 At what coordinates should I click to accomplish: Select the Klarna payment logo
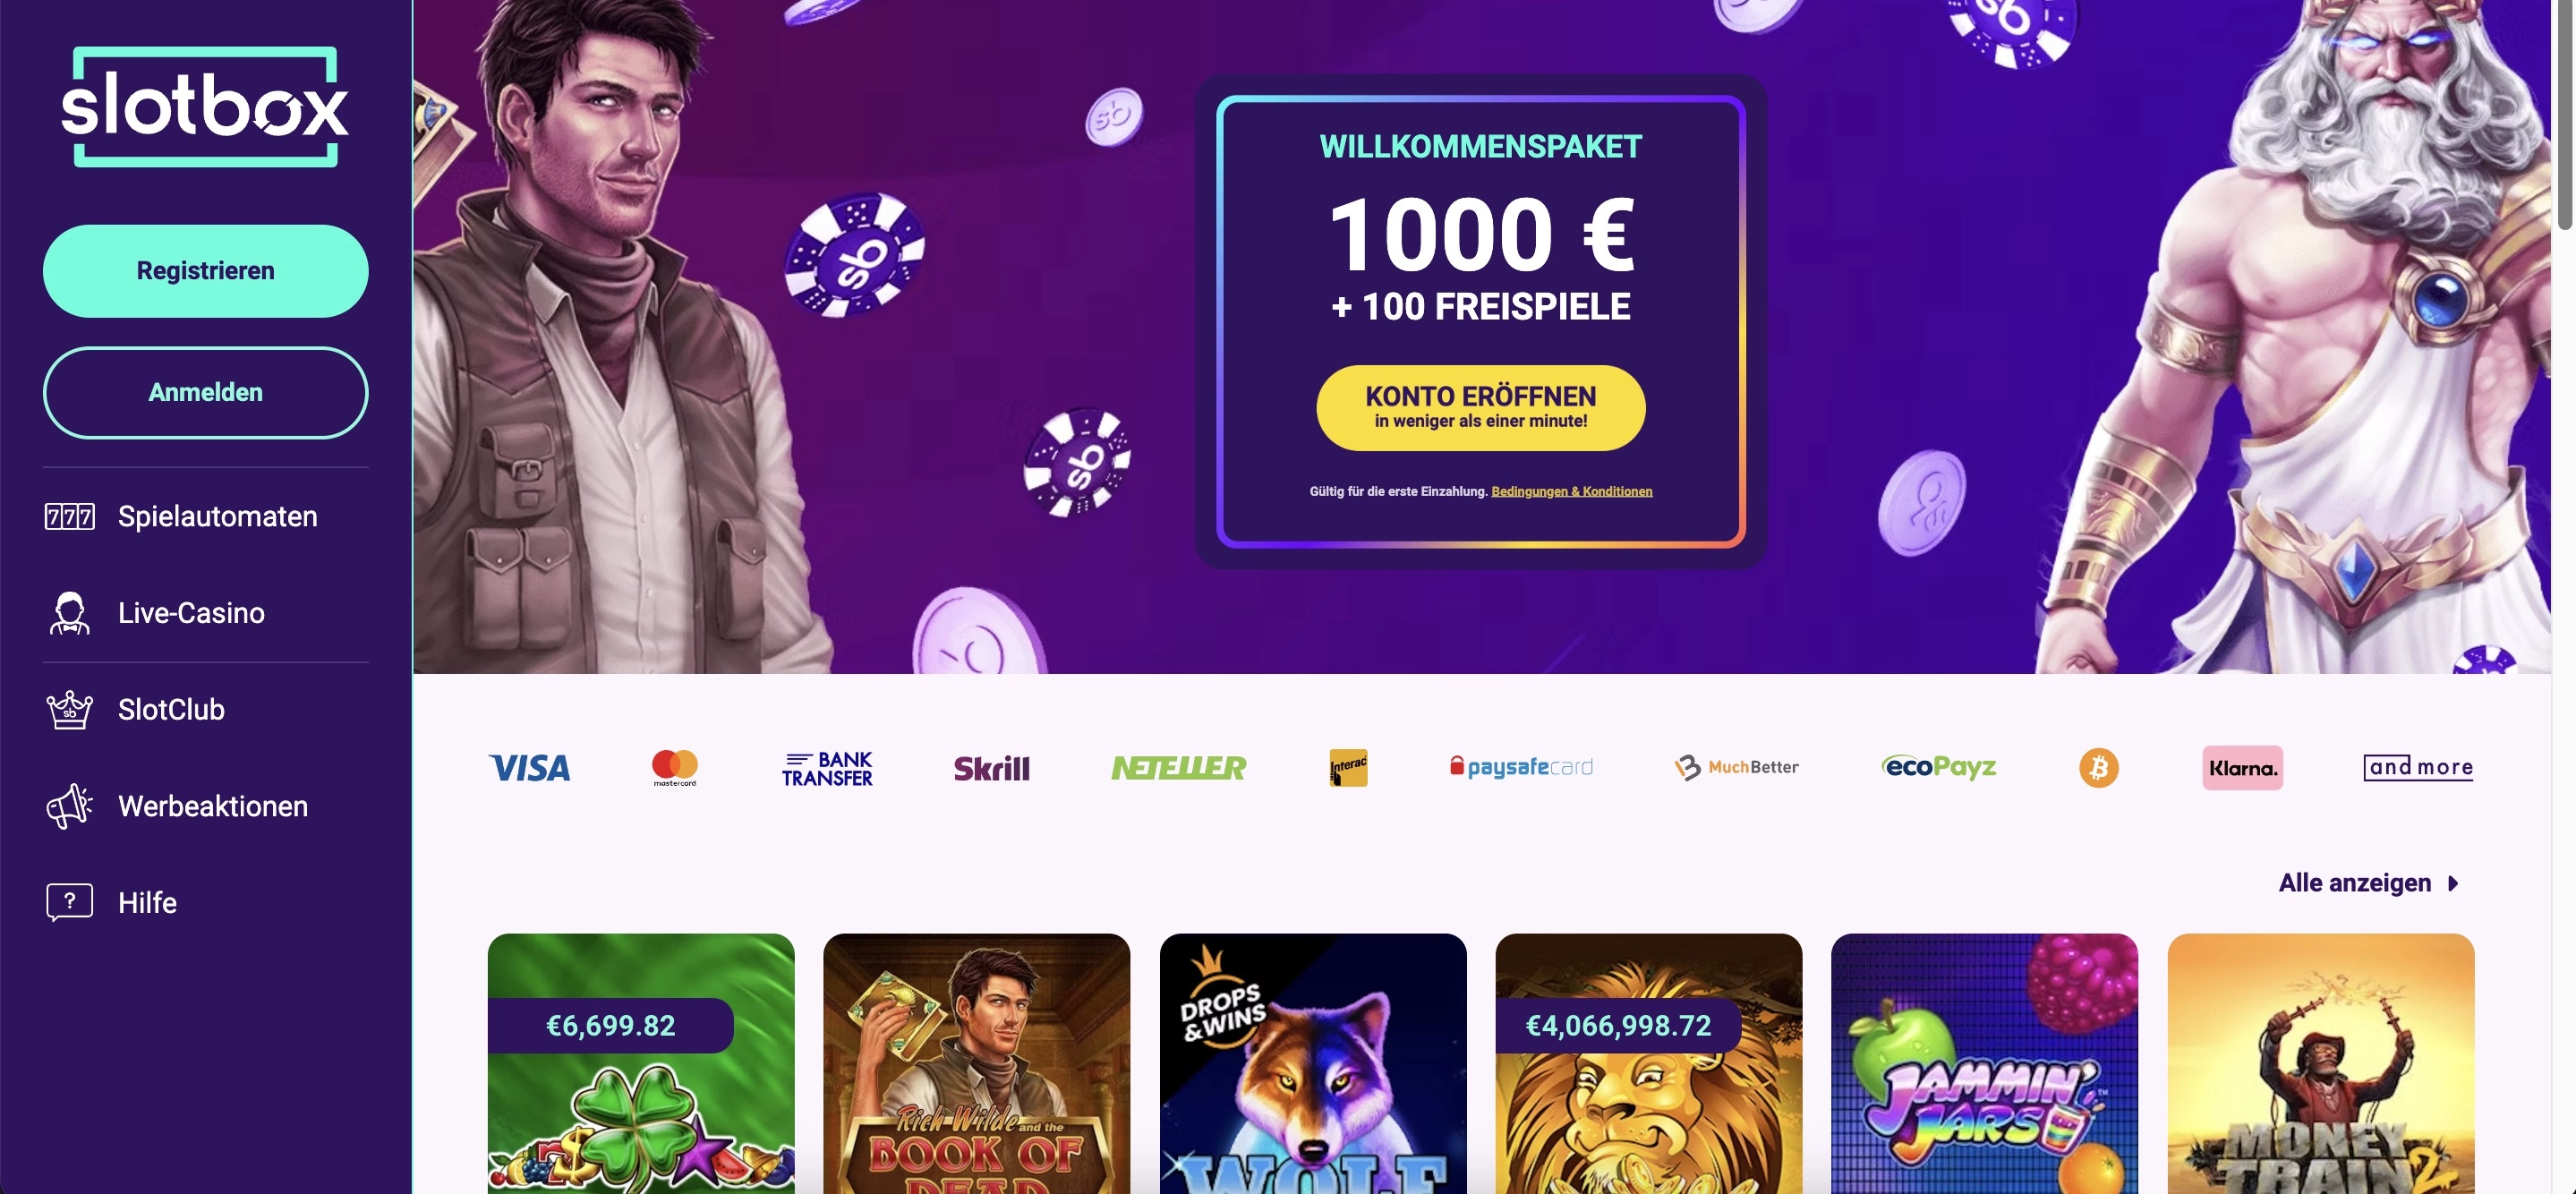tap(2242, 768)
